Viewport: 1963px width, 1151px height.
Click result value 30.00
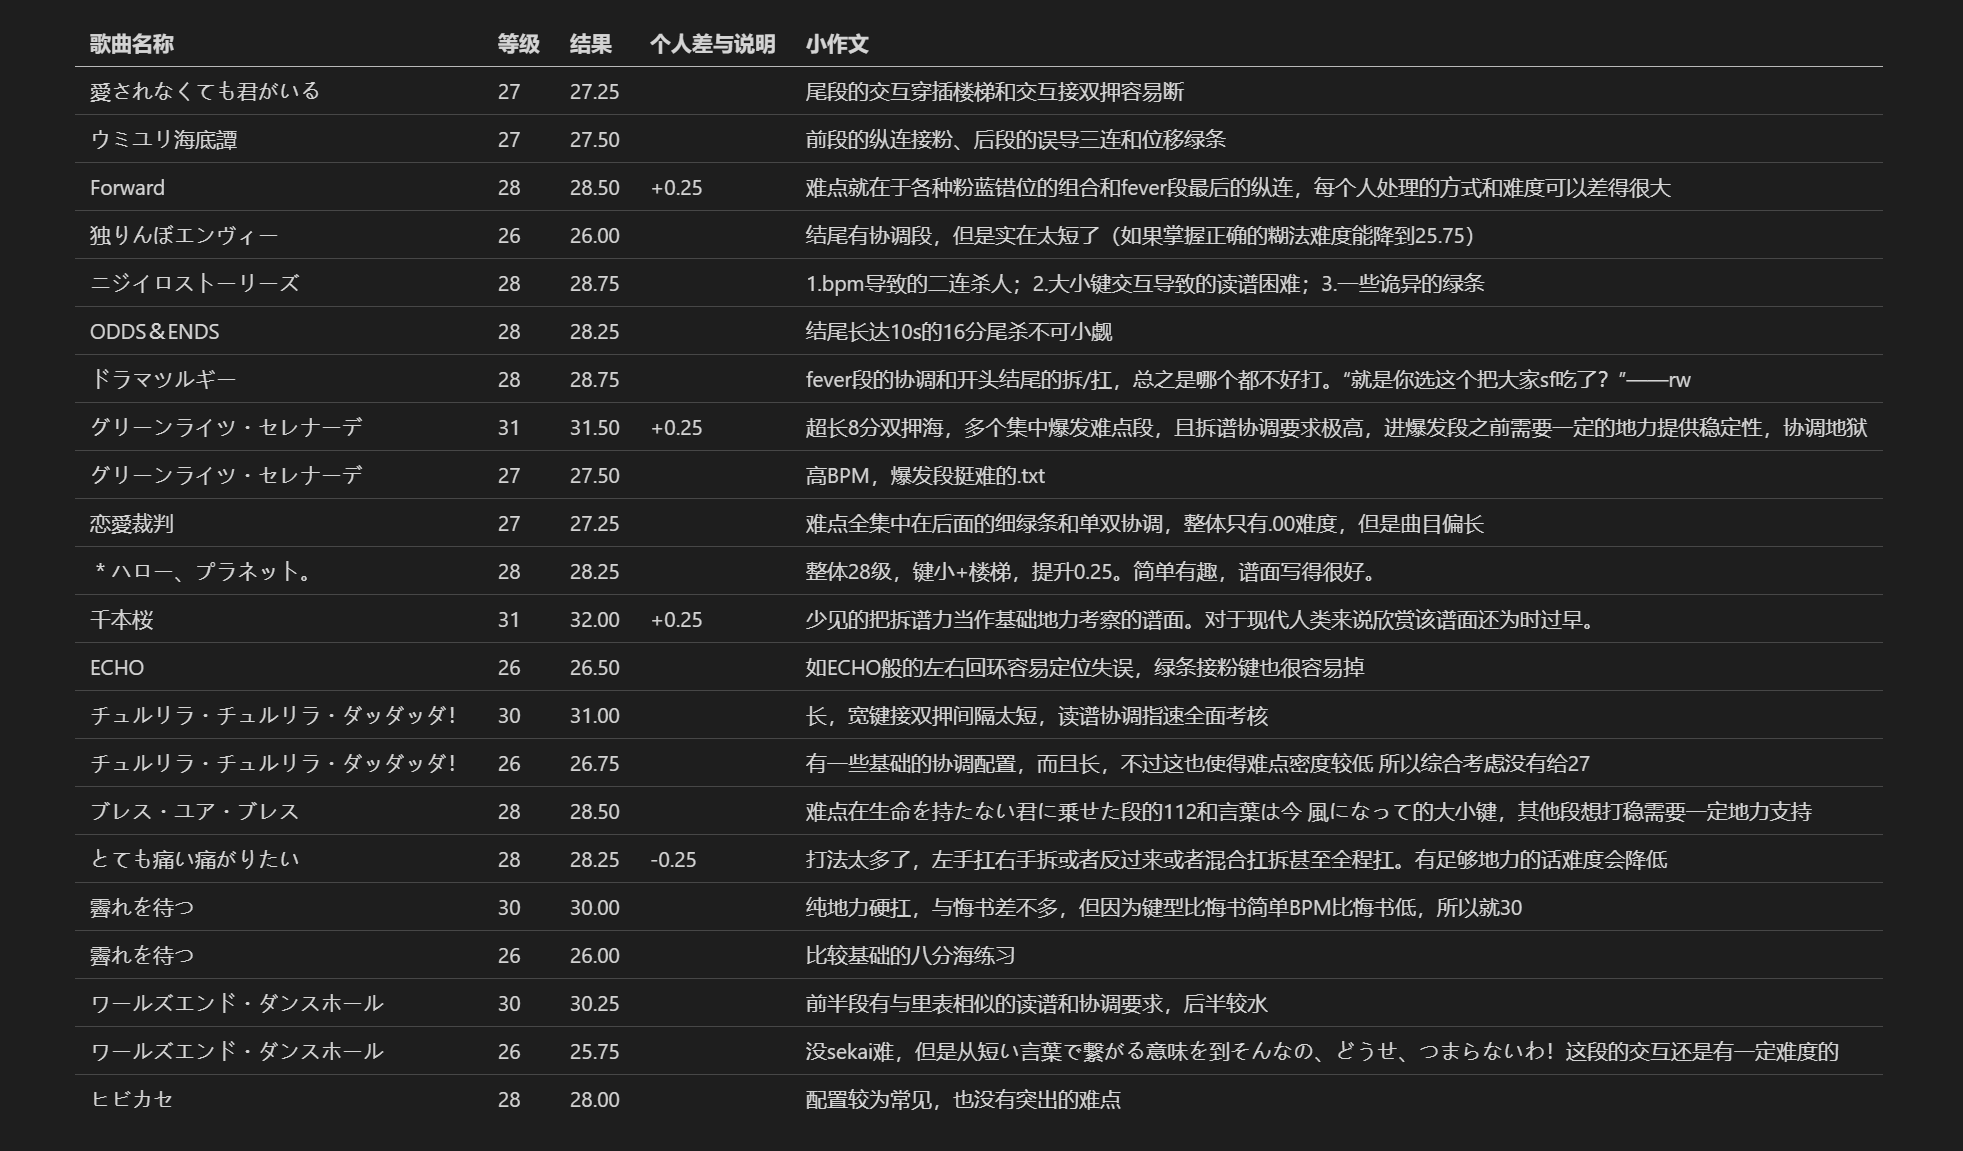click(x=594, y=907)
